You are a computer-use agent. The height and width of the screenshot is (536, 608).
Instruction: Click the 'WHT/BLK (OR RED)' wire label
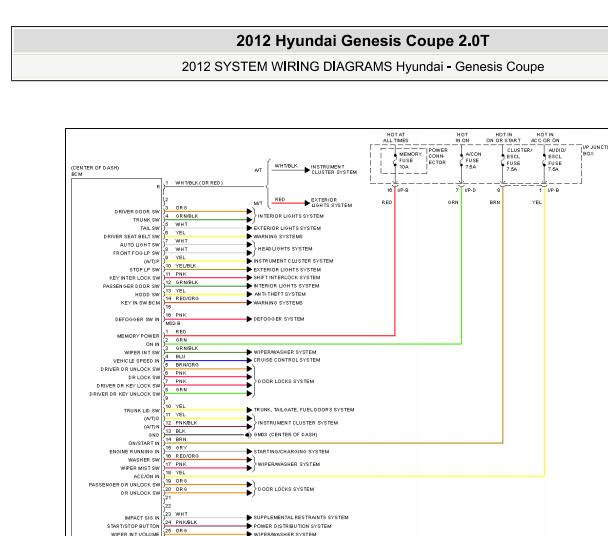199,183
